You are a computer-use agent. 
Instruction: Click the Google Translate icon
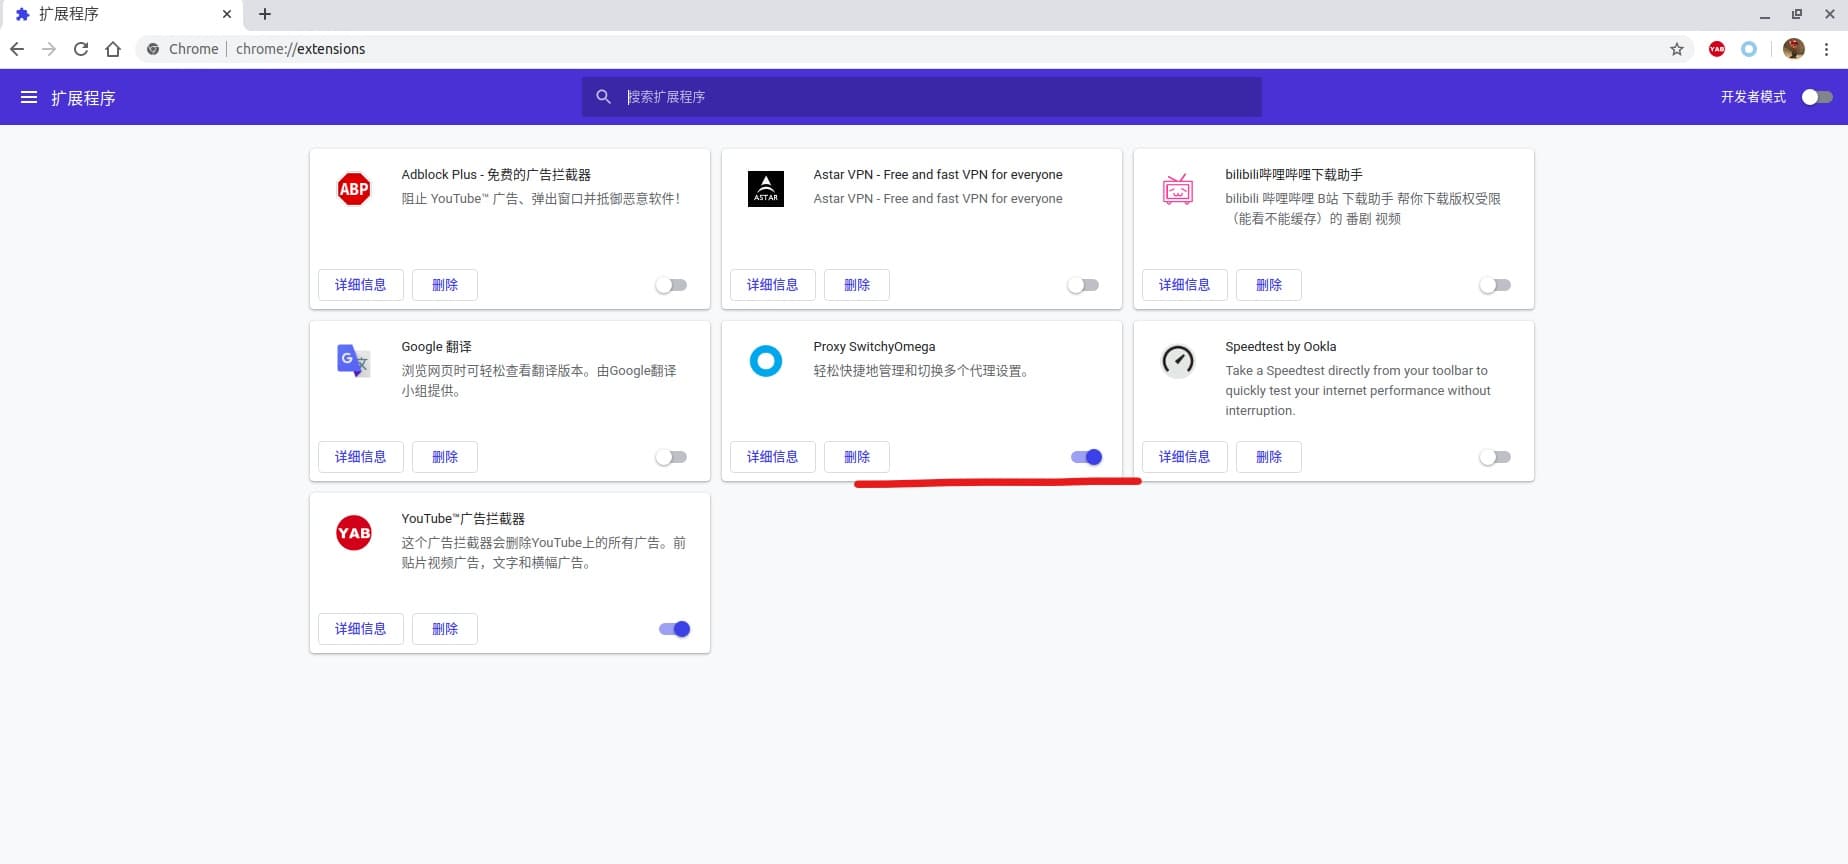click(x=354, y=361)
